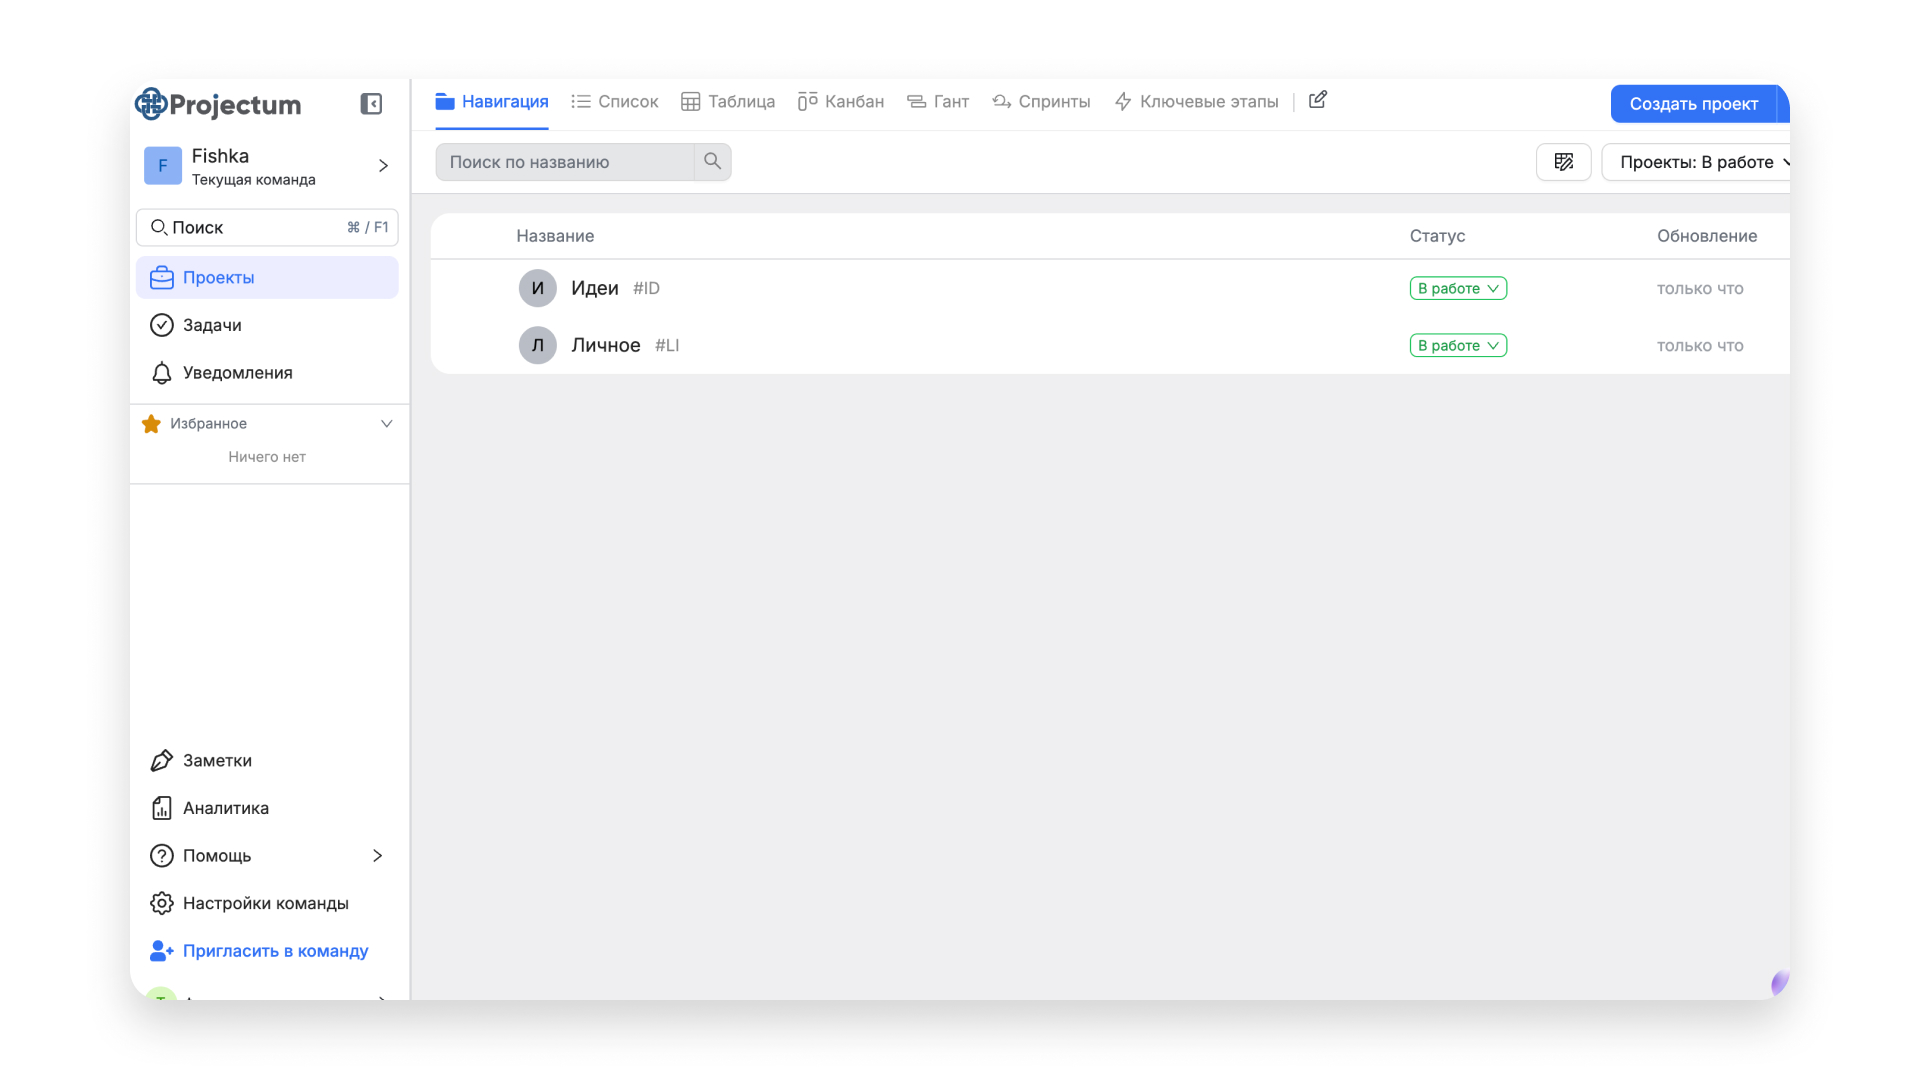Open Уведомления bell in sidebar
Screen dimensions: 1920x1080
coord(237,373)
